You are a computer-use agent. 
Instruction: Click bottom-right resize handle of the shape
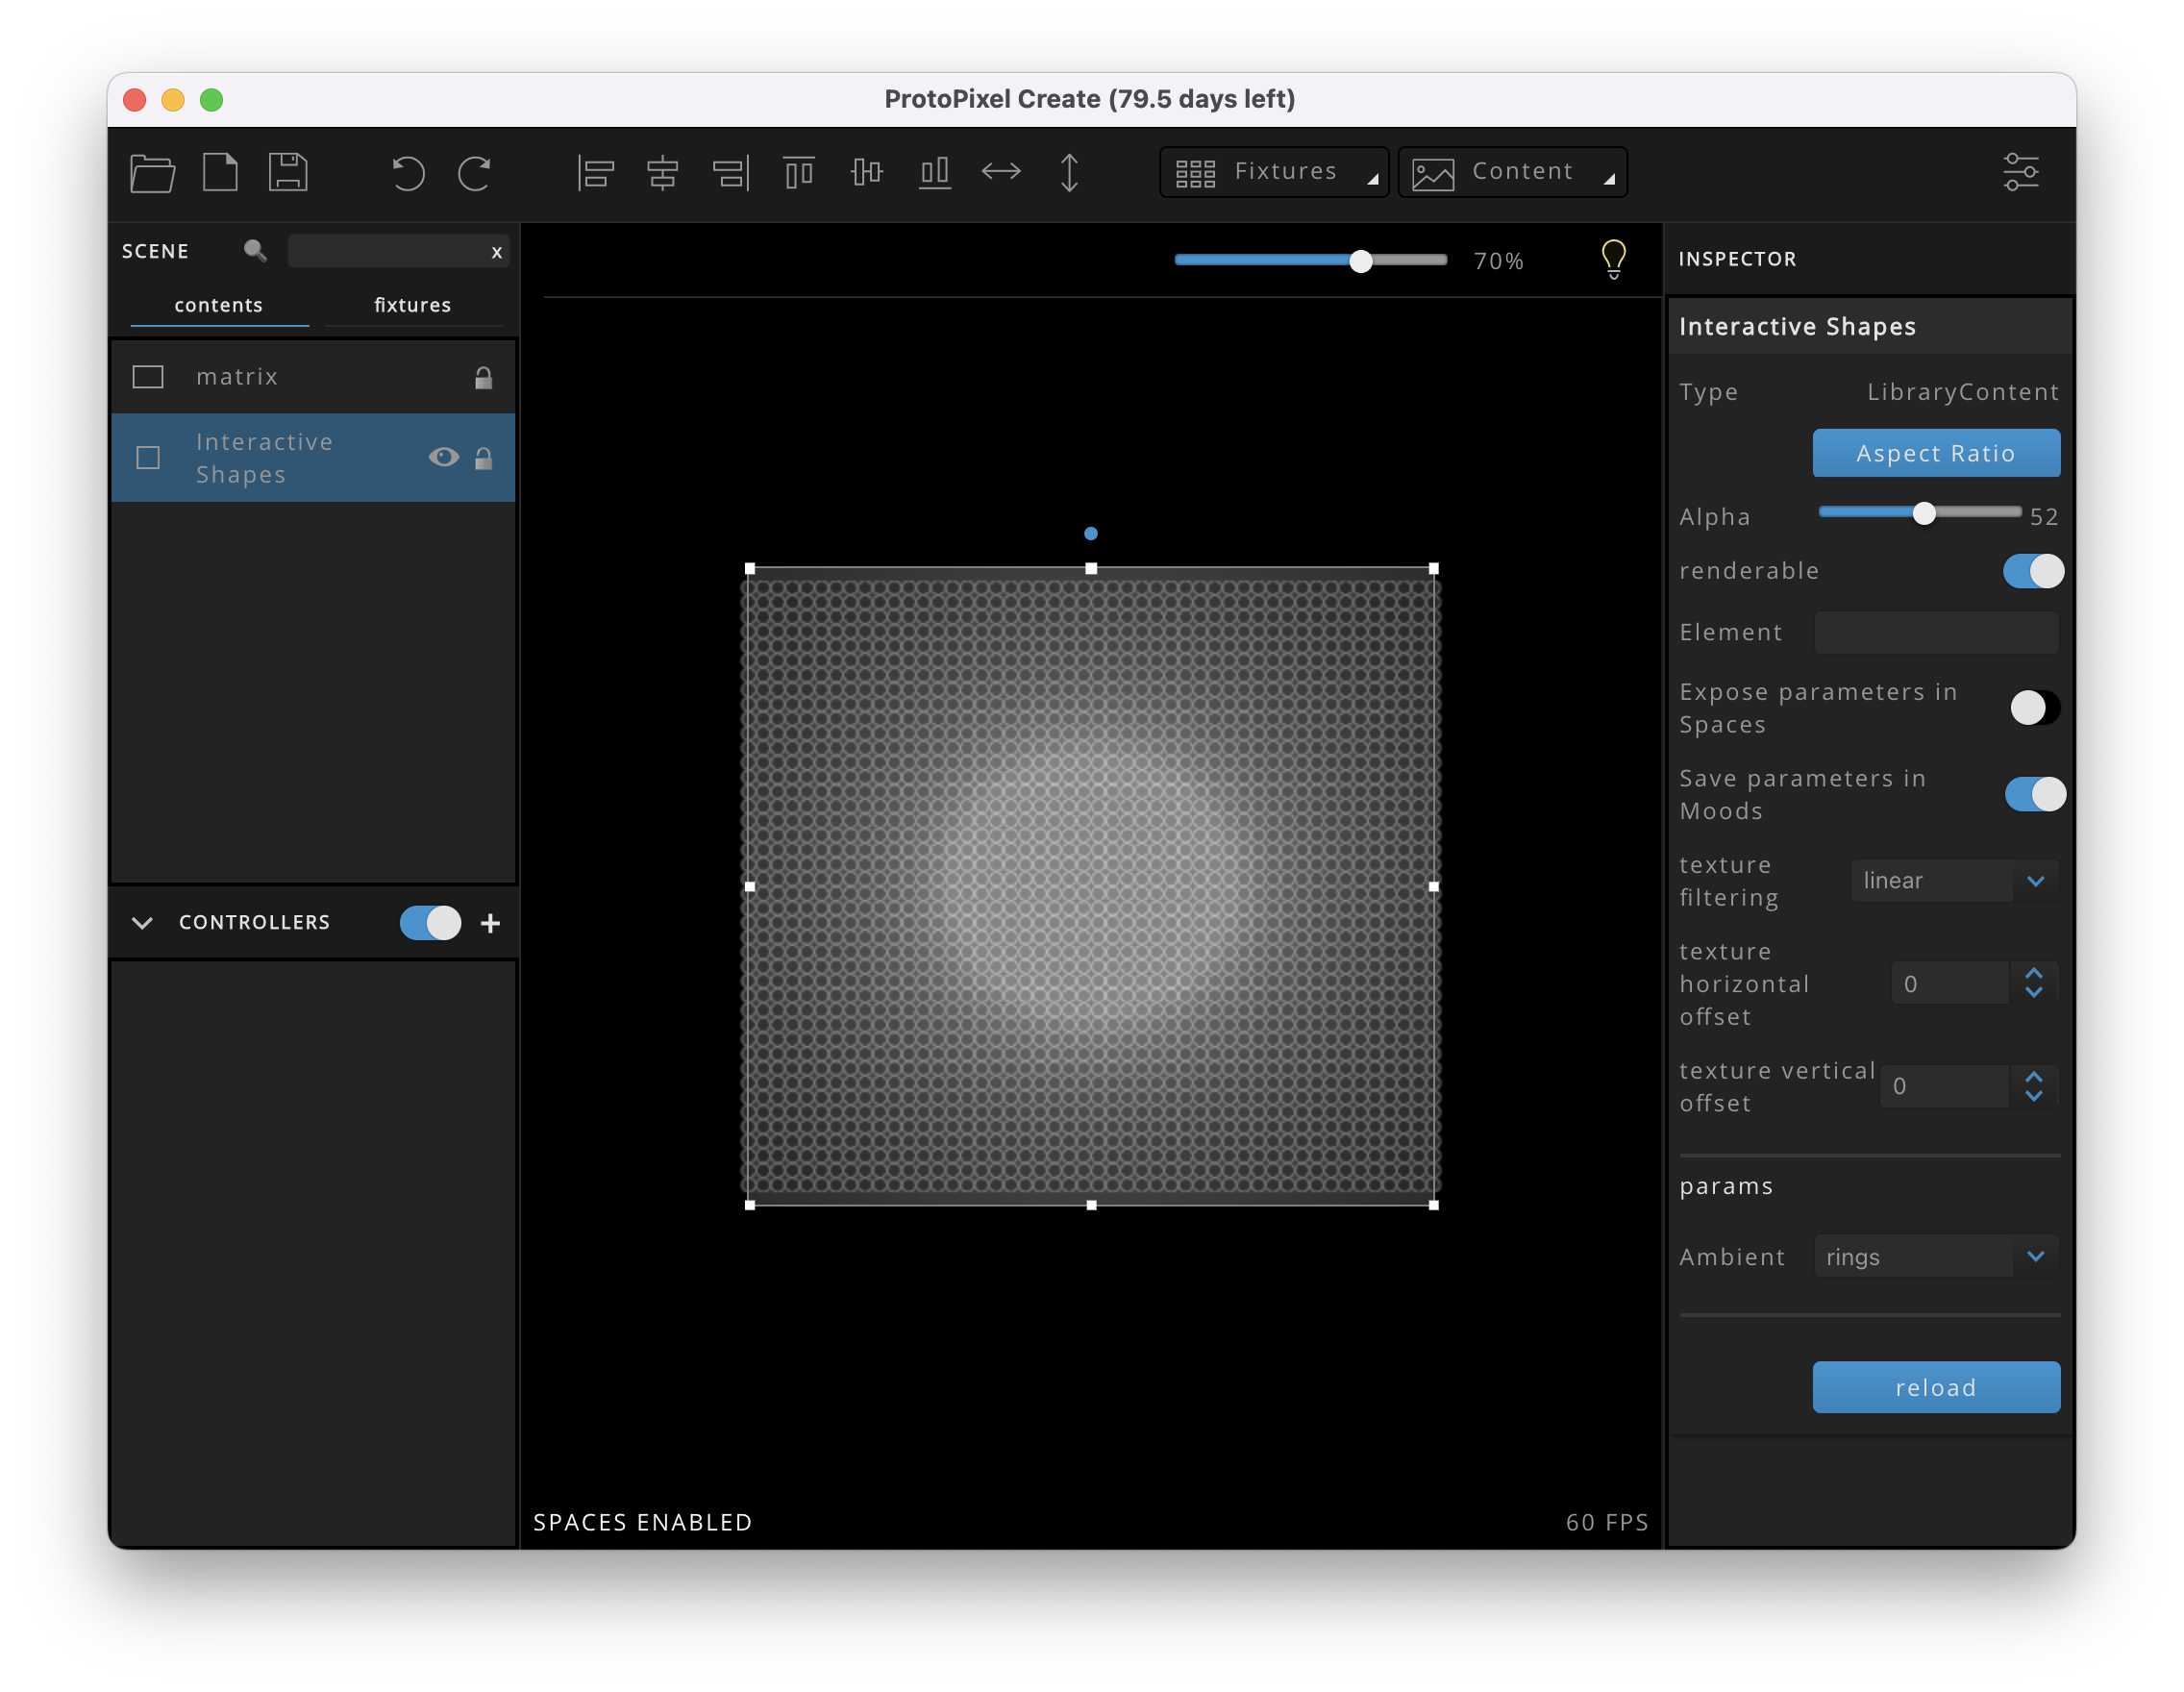[x=1434, y=1205]
